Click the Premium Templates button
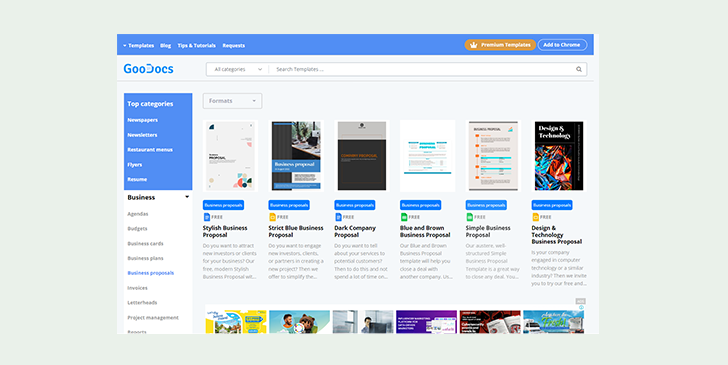728x365 pixels. (500, 45)
